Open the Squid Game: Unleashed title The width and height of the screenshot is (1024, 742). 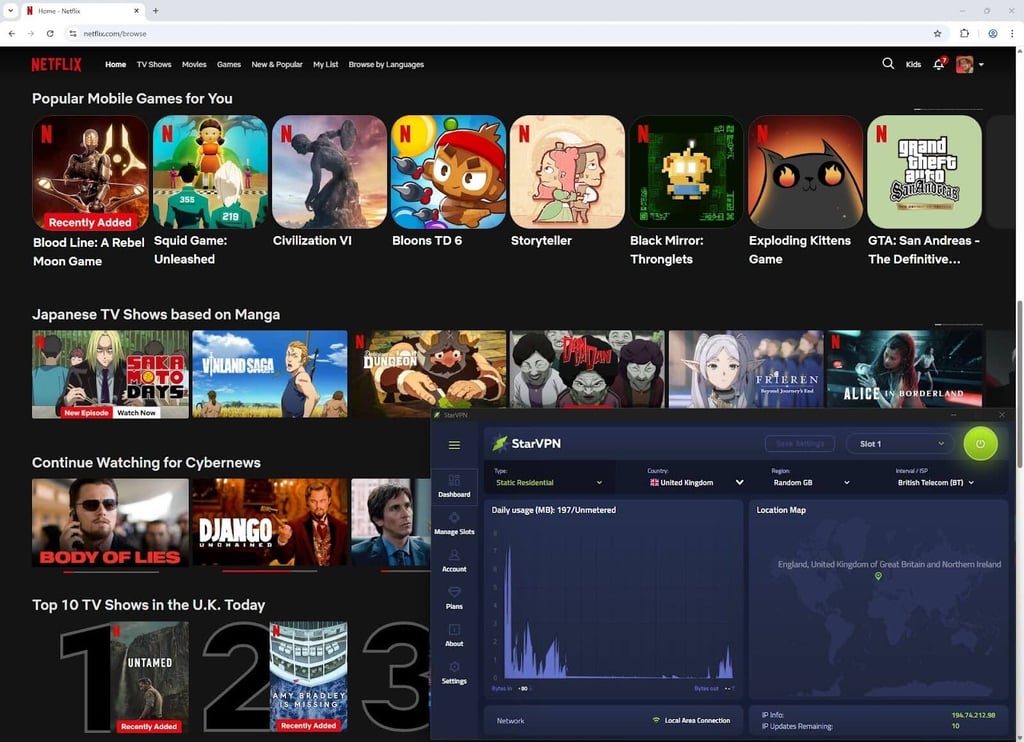[x=191, y=250]
